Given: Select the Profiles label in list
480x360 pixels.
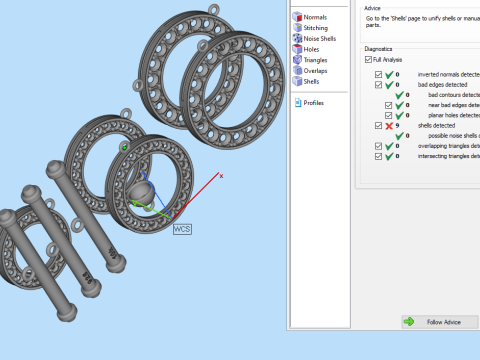Looking at the screenshot, I should 314,103.
